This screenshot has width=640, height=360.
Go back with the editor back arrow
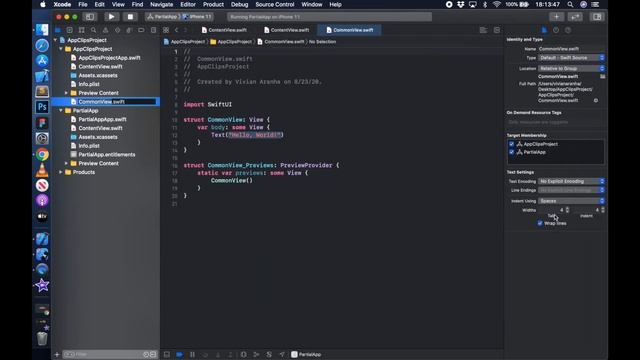point(176,30)
